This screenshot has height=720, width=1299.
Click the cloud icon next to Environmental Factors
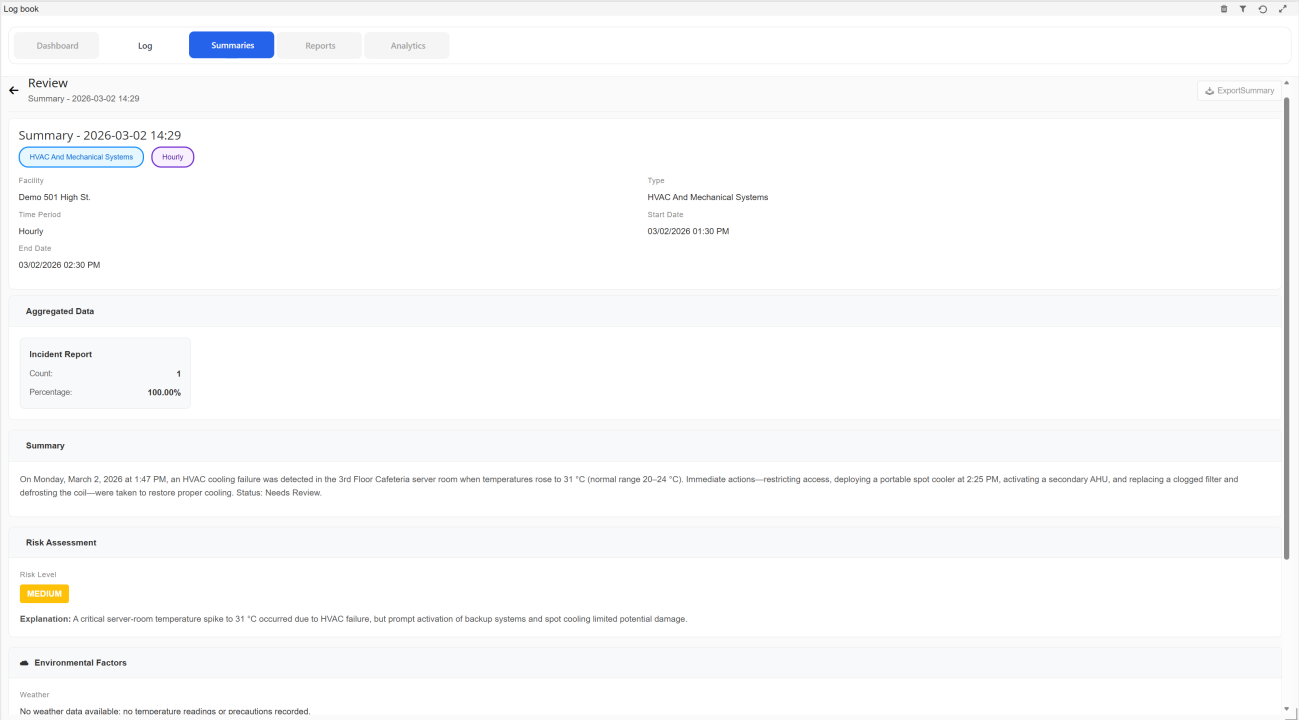tap(24, 662)
